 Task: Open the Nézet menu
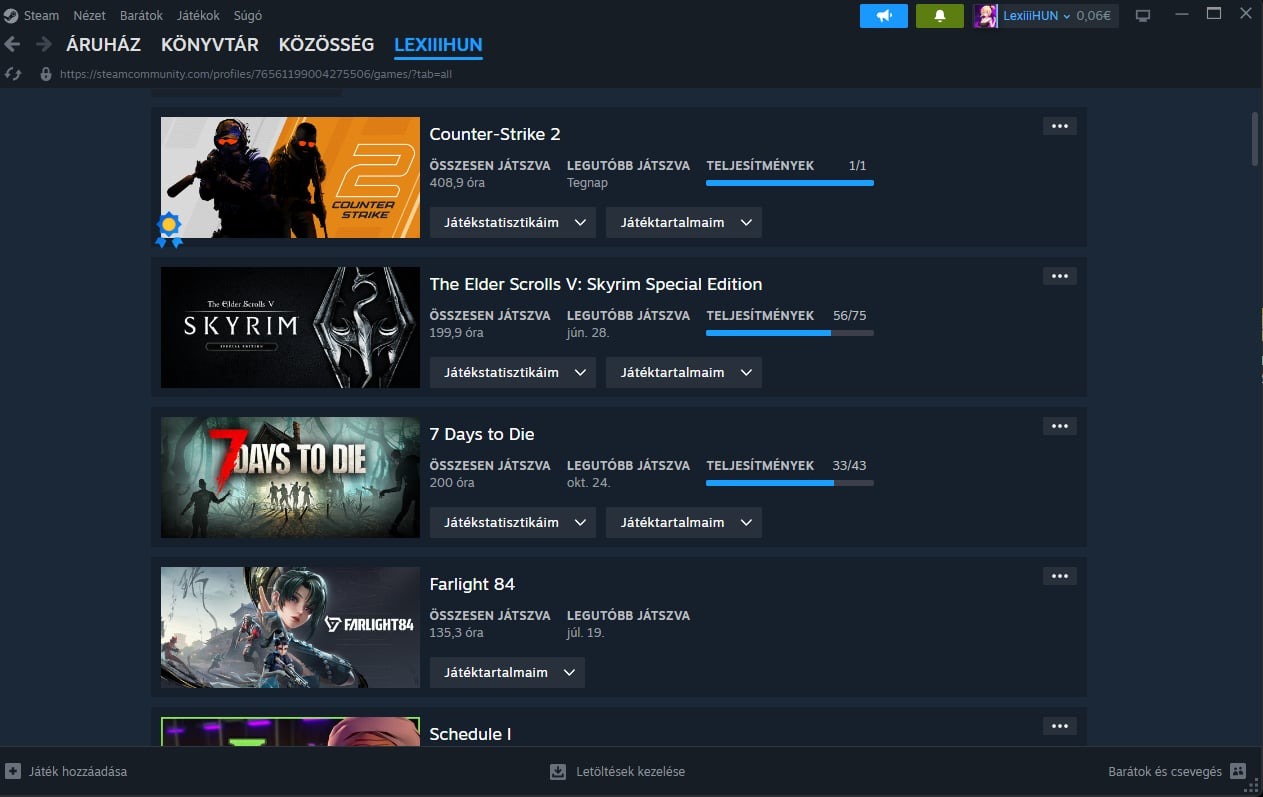coord(90,16)
